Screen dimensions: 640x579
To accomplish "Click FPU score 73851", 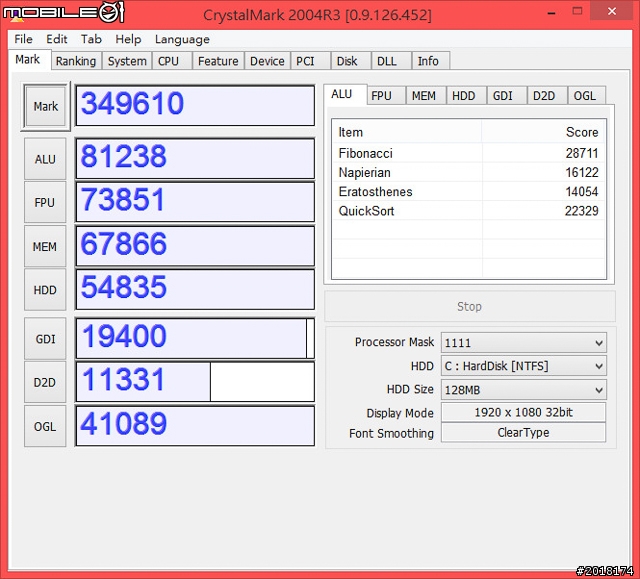I will pyautogui.click(x=195, y=202).
